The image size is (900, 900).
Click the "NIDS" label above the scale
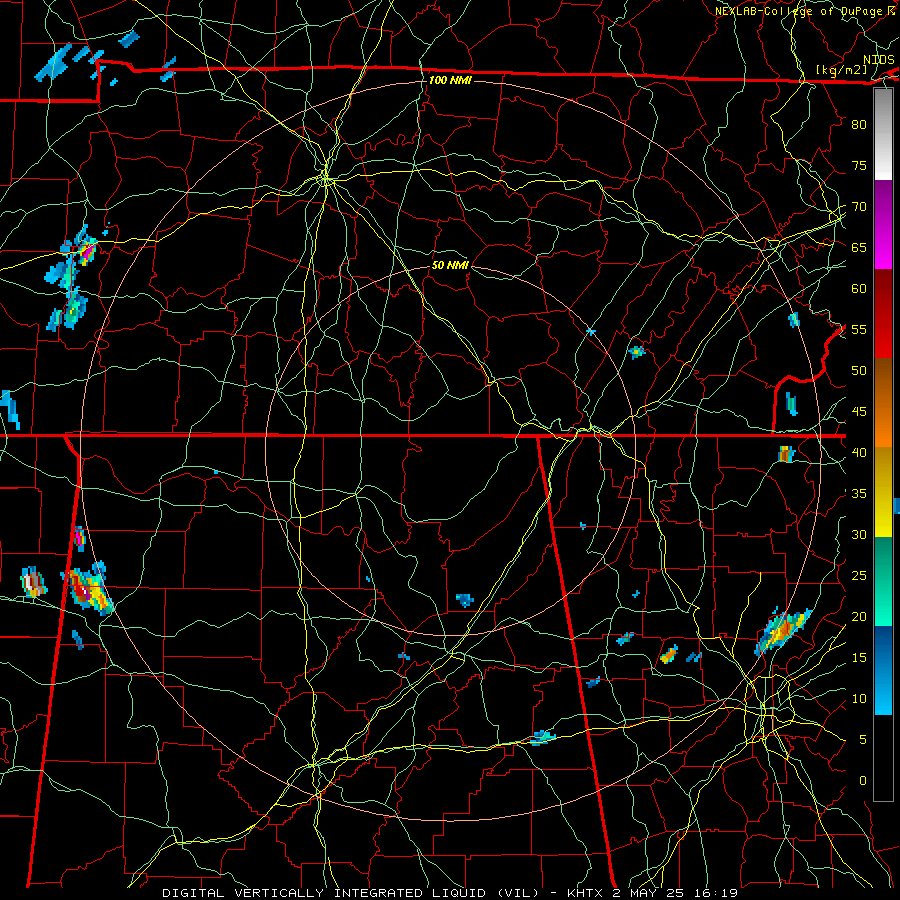click(x=879, y=60)
